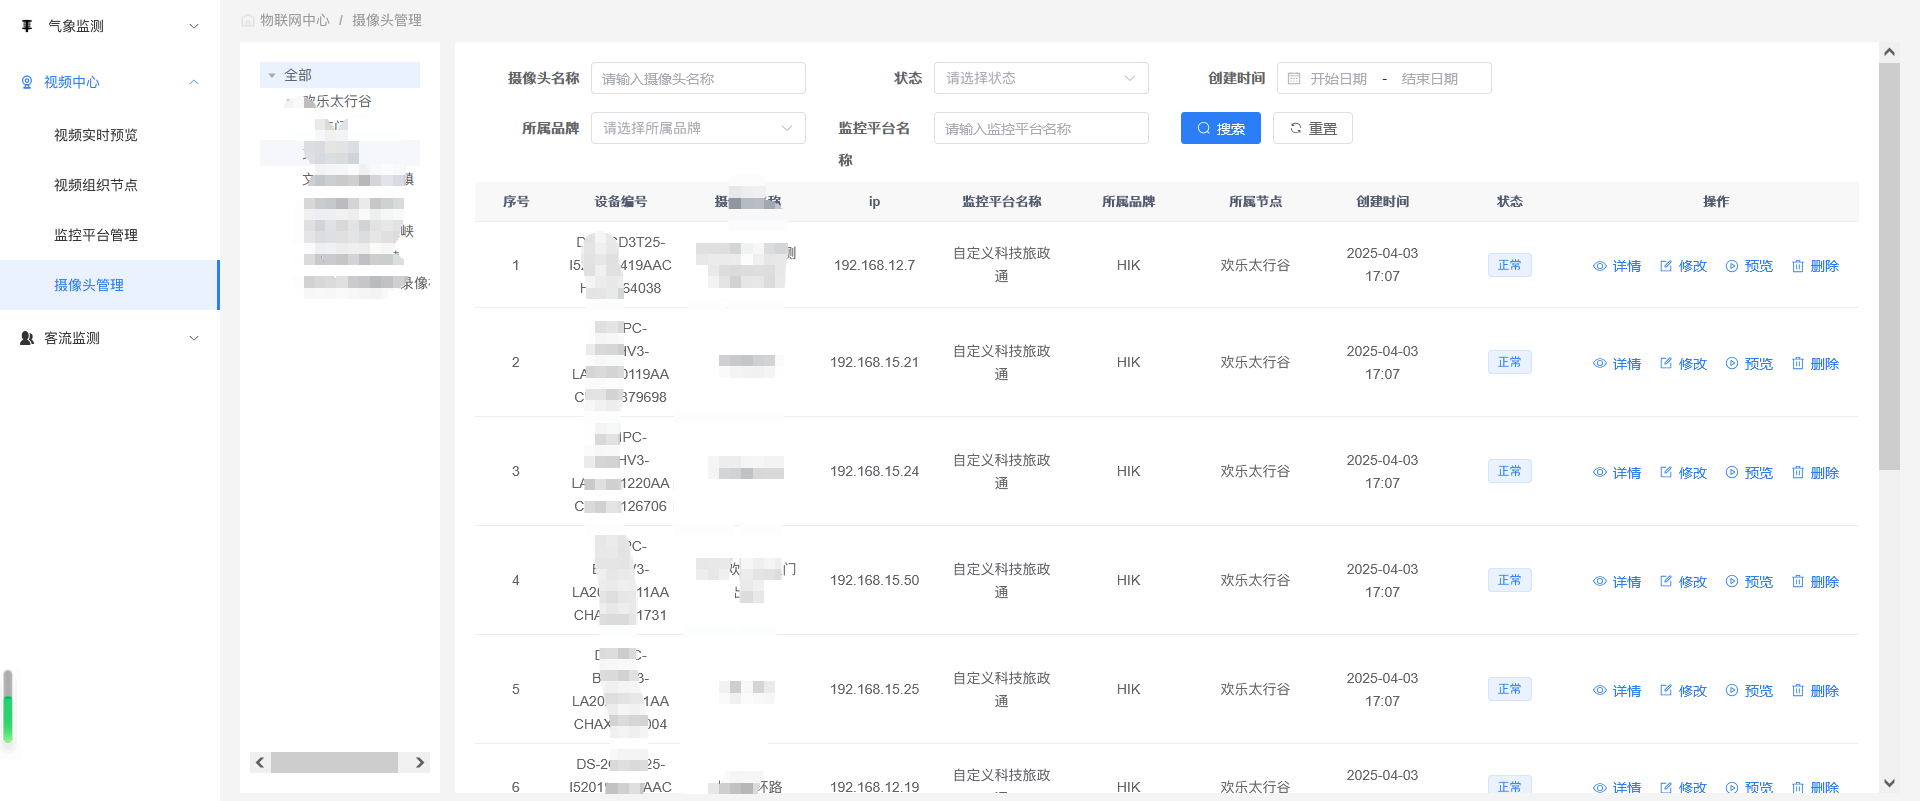Open the 所属品牌 select dropdown
1920x801 pixels.
pos(698,128)
